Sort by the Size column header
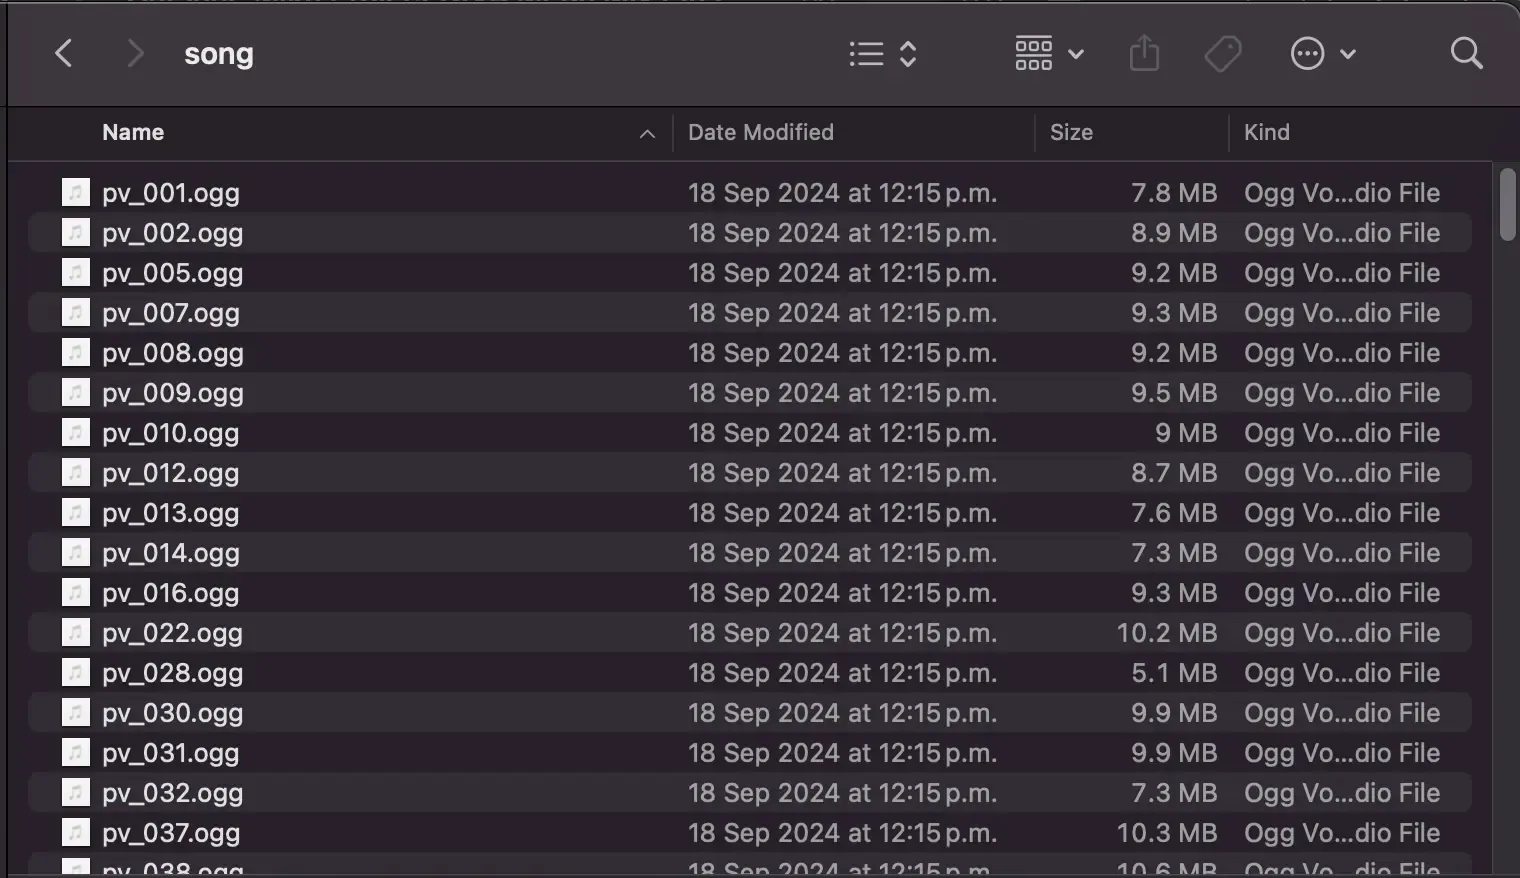The image size is (1520, 878). 1071,132
